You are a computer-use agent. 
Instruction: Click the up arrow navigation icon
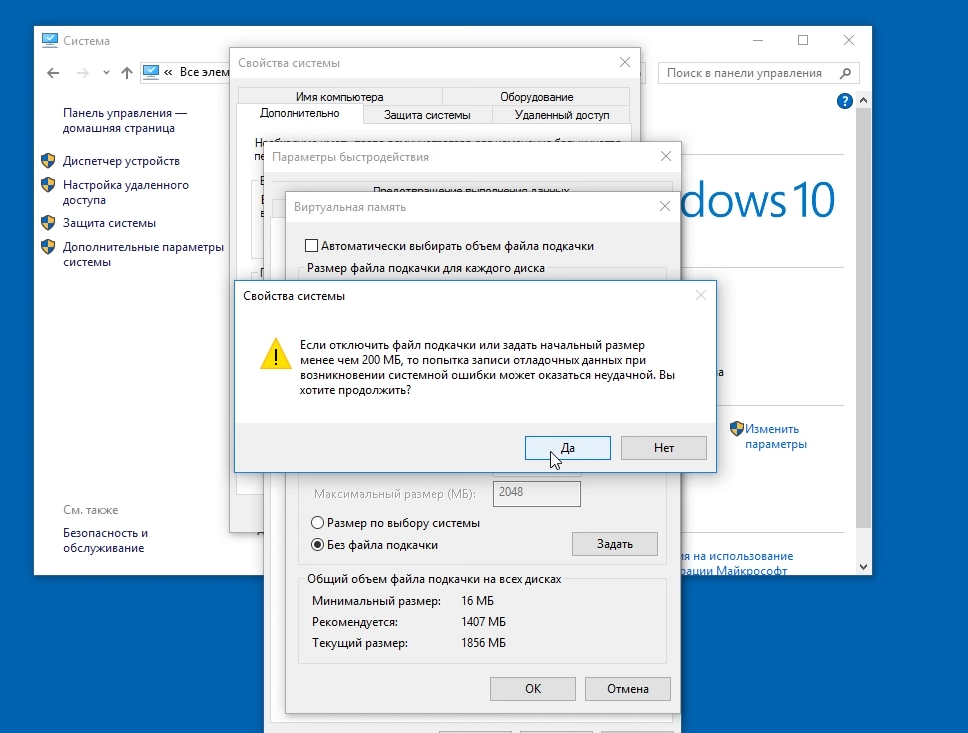126,73
